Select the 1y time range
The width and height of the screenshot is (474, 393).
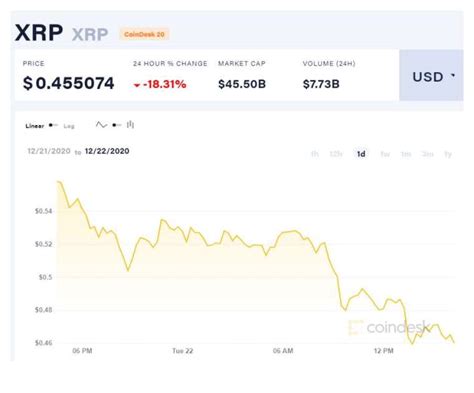click(448, 154)
